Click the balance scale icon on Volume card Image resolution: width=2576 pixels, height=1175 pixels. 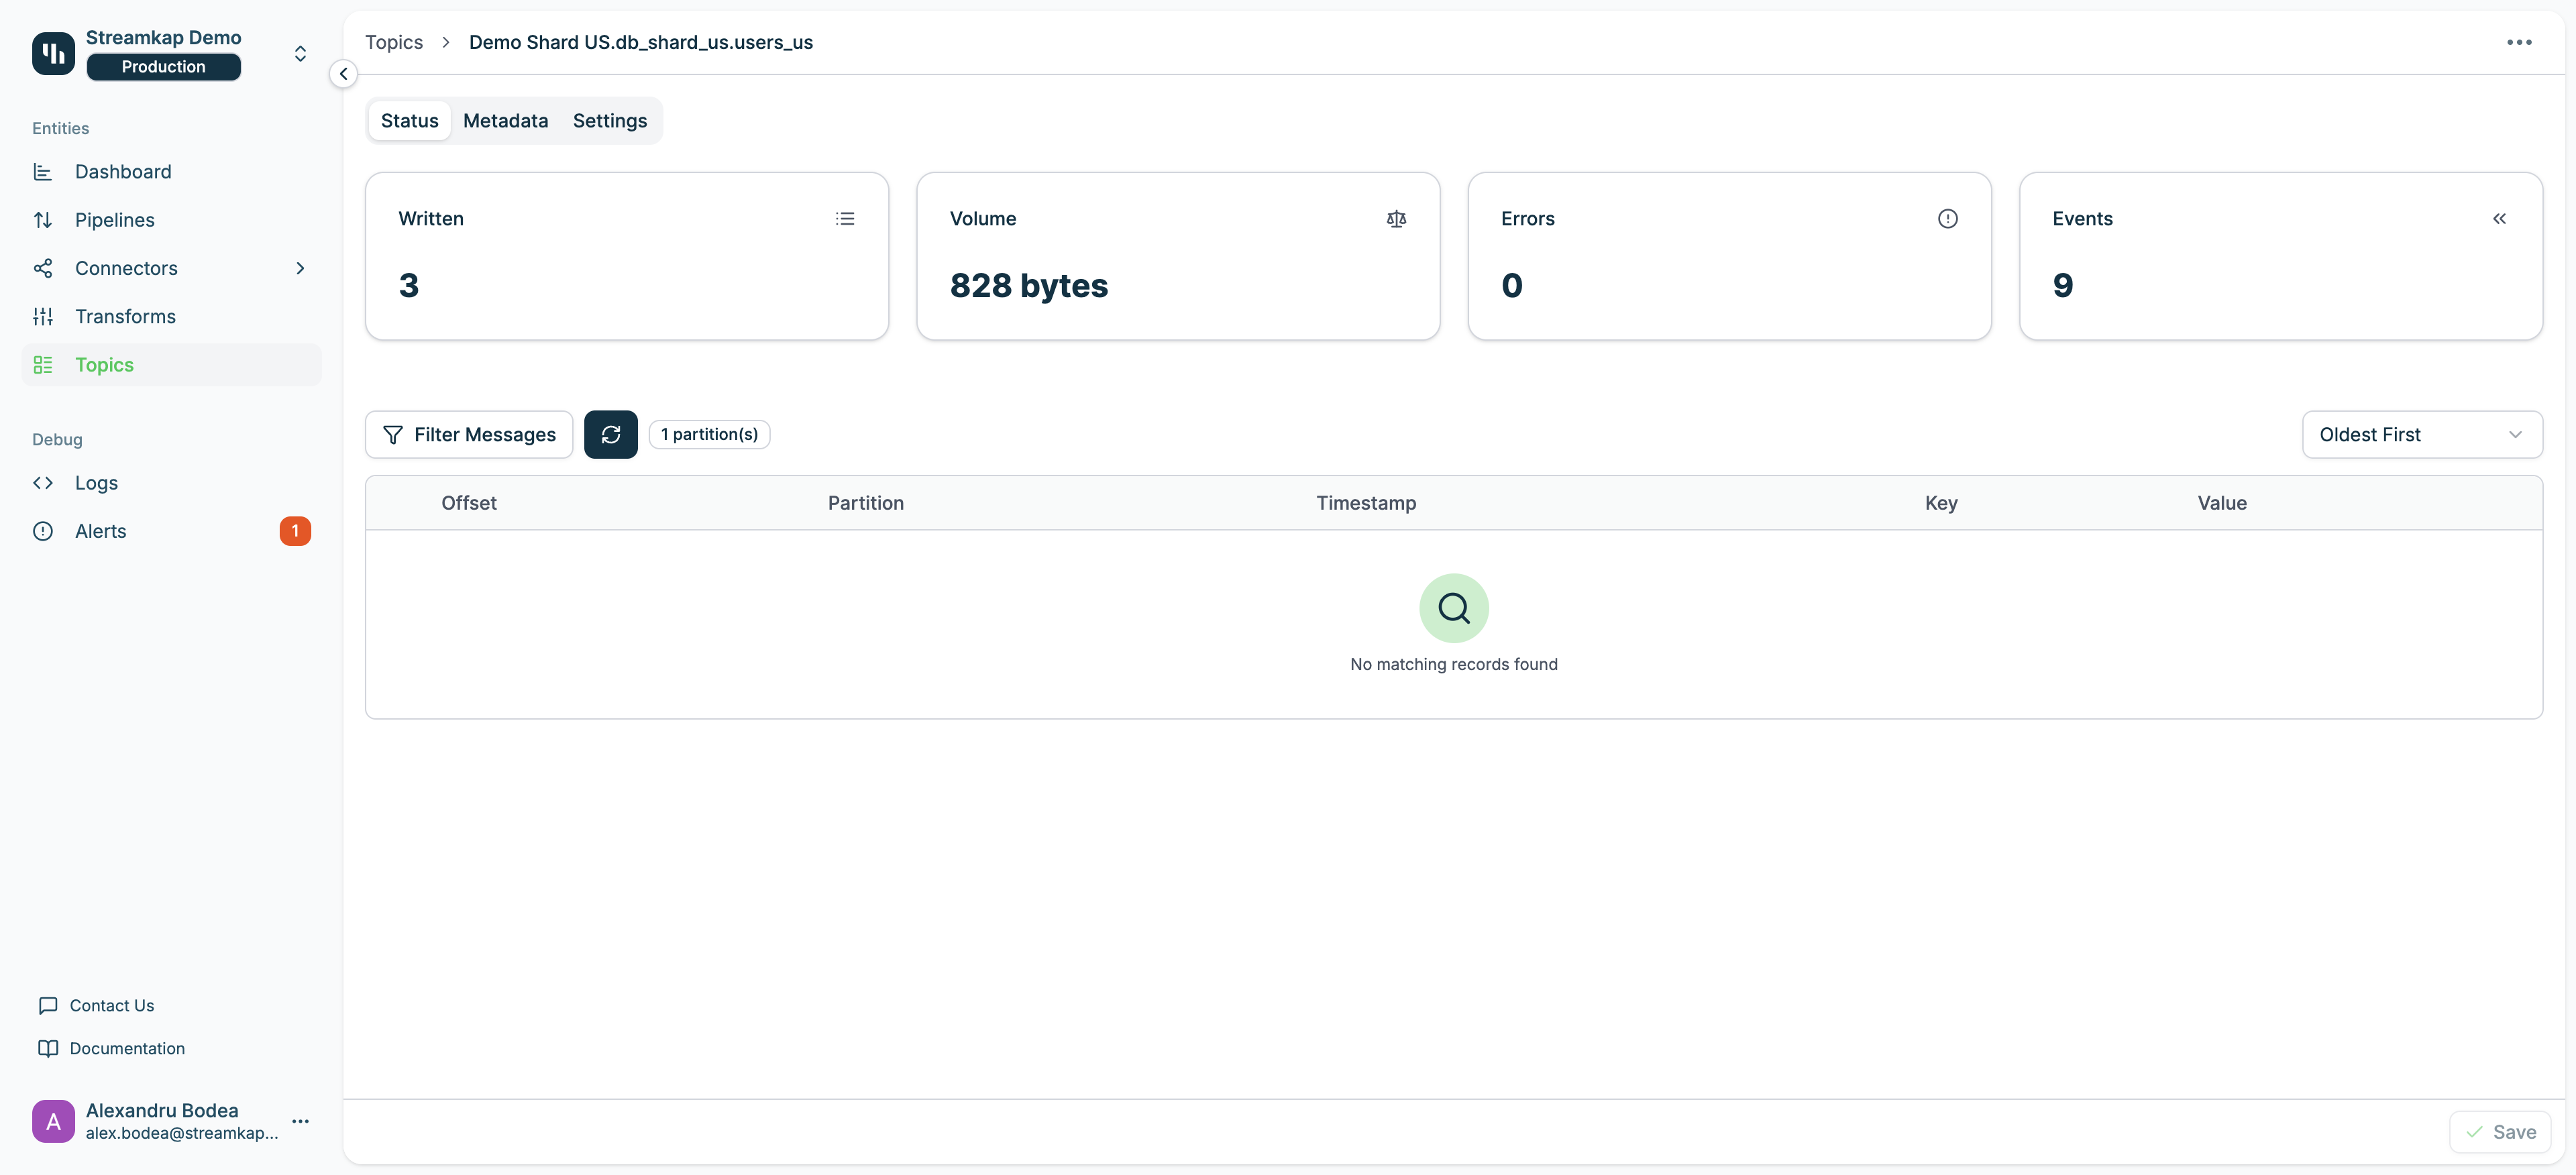1396,218
